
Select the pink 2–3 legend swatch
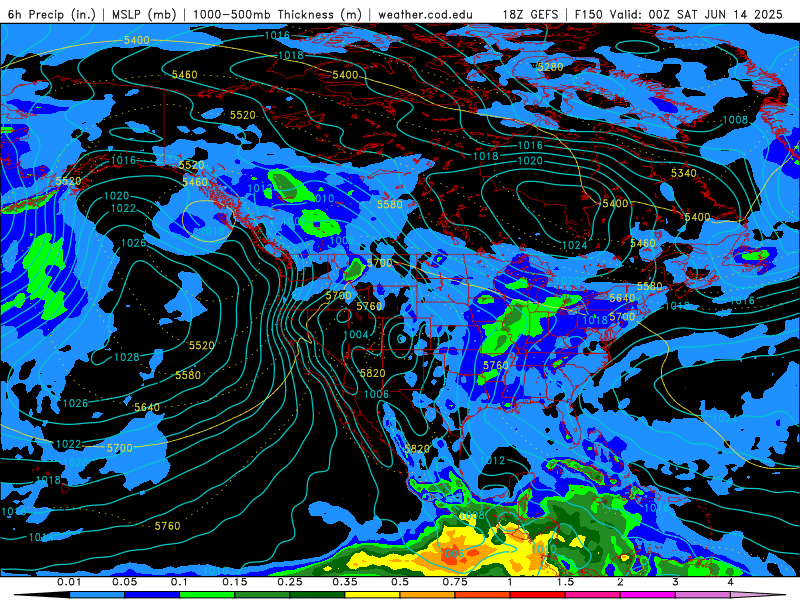pos(648,595)
